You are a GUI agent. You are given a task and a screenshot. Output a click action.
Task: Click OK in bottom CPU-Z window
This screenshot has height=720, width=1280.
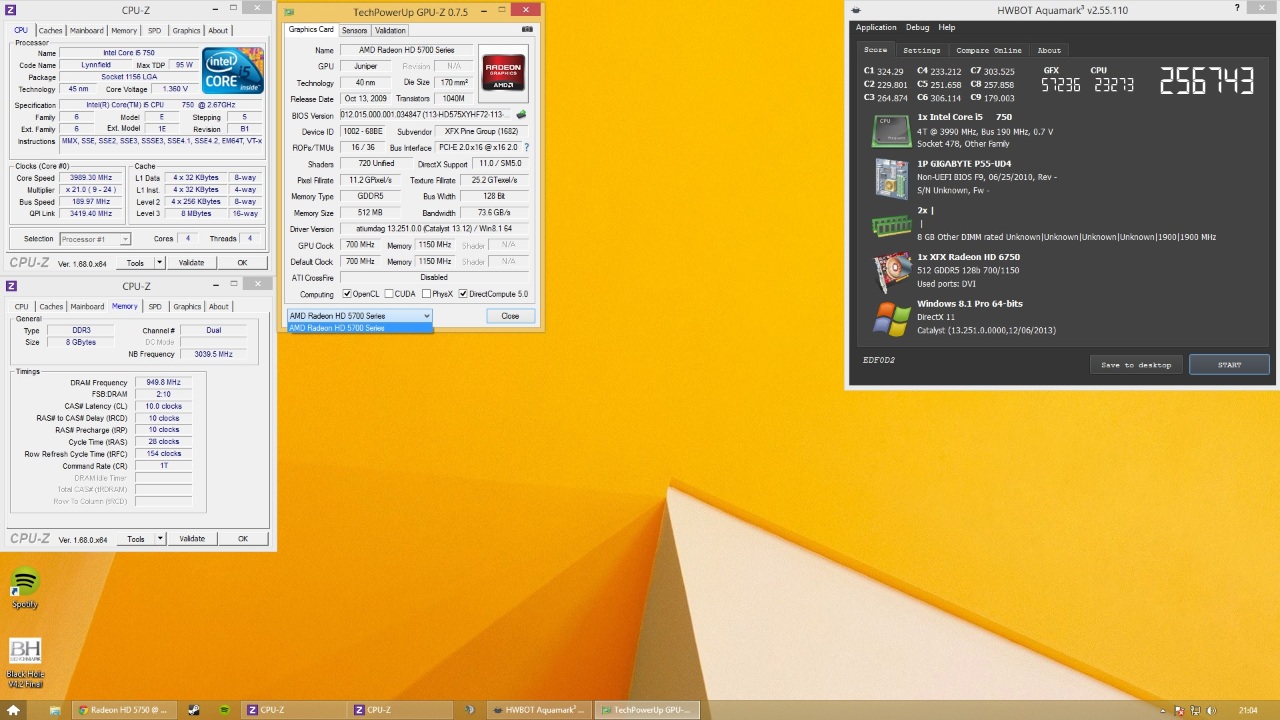click(x=242, y=539)
